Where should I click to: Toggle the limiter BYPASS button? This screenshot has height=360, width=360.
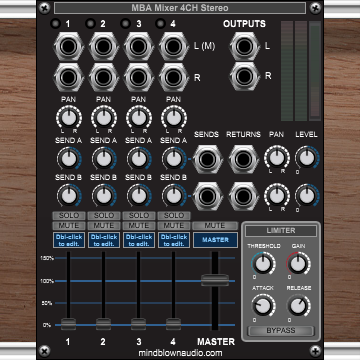tap(281, 331)
